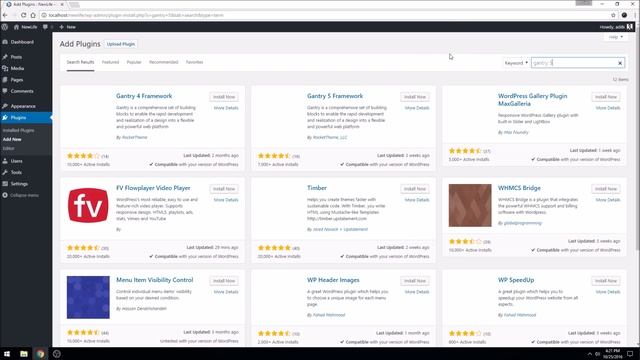Screen dimensions: 640x360
Task: Open the WP Header Images title link
Action: [x=333, y=280]
